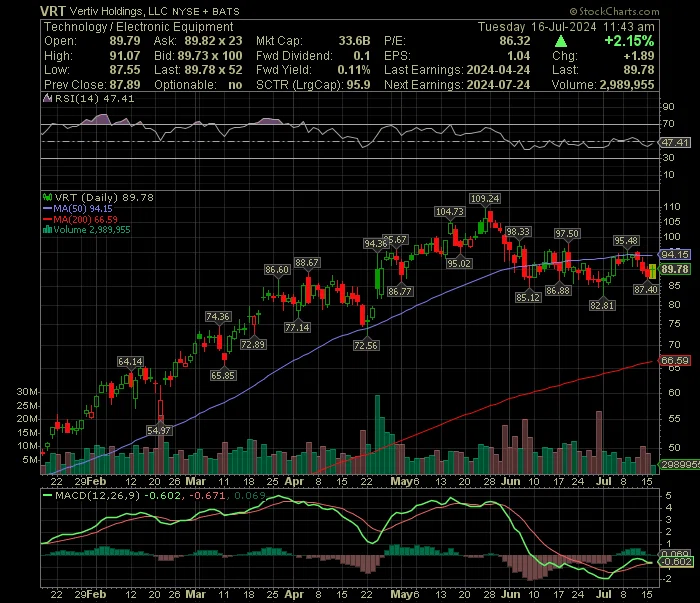700x603 pixels.
Task: Click the -0.602 MACD axis value tag
Action: [x=676, y=561]
